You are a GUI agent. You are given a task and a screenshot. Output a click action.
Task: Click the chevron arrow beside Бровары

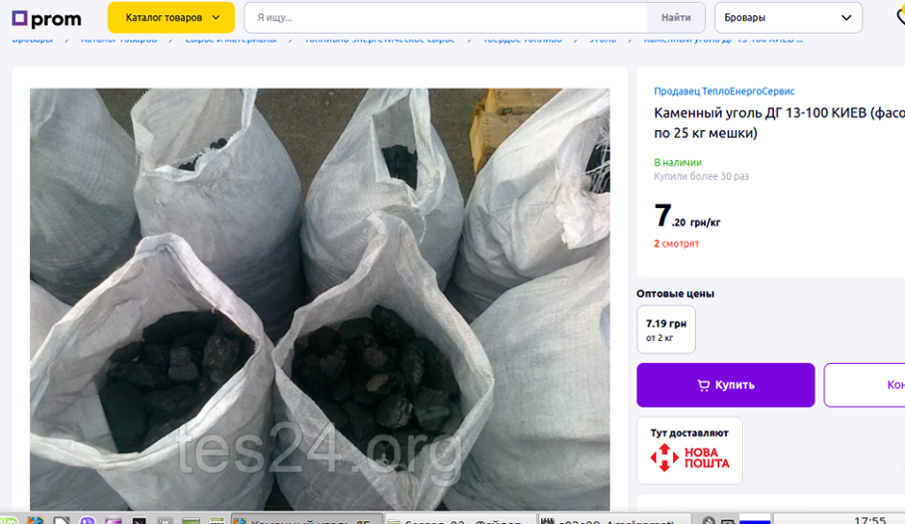pyautogui.click(x=846, y=17)
